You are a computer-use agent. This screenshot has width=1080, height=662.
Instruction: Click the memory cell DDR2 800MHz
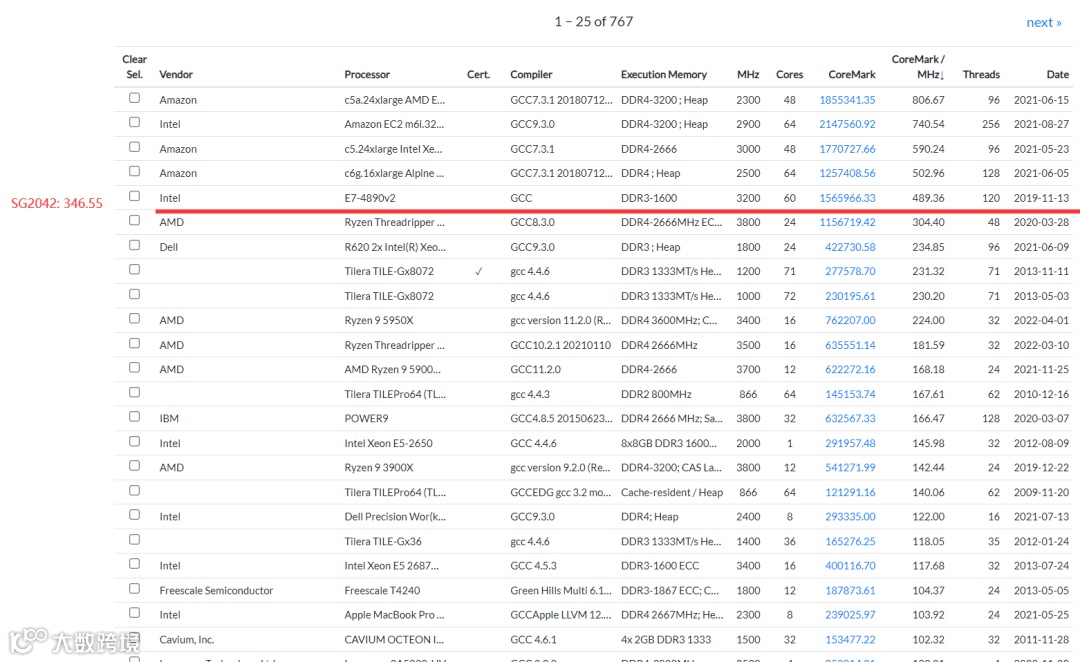point(656,394)
